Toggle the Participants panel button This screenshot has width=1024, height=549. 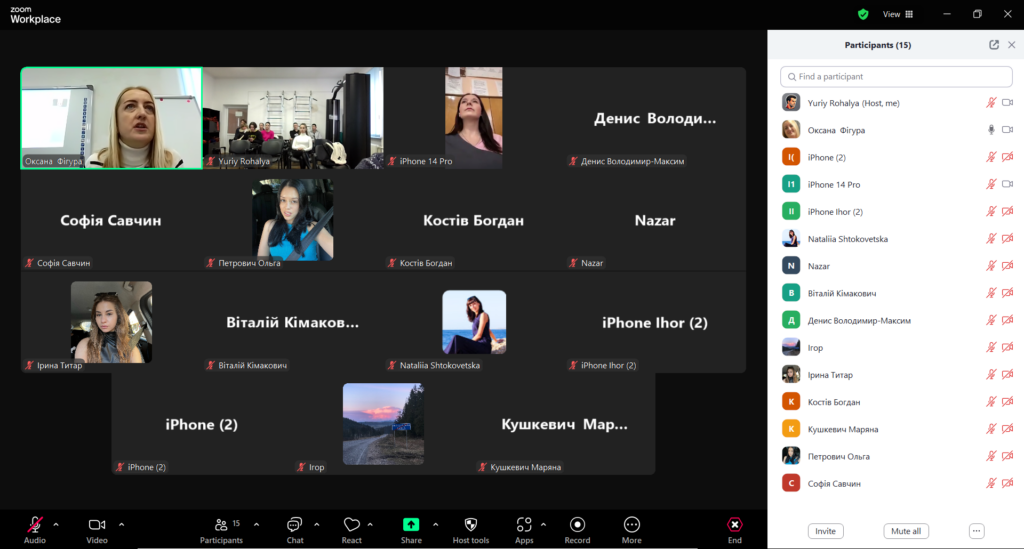click(x=221, y=525)
